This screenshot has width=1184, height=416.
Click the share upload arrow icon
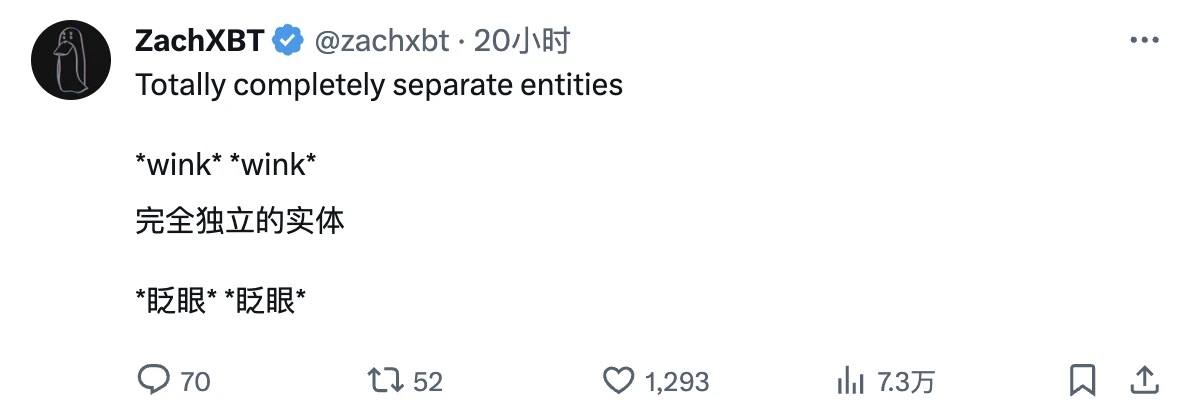pyautogui.click(x=1144, y=380)
